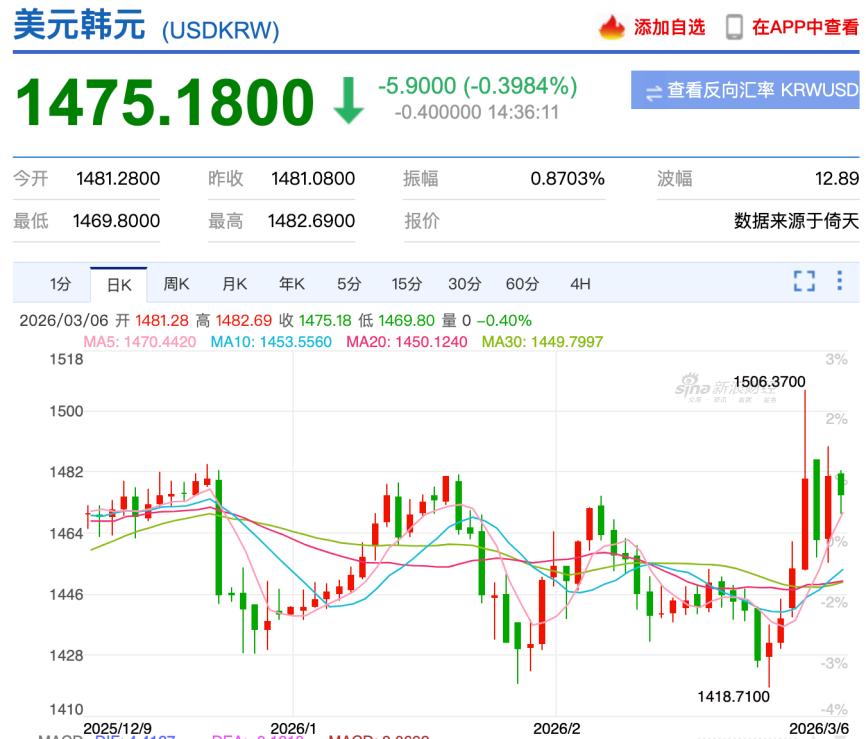
Task: Switch to the 周K weekly chart tab
Action: click(x=177, y=284)
